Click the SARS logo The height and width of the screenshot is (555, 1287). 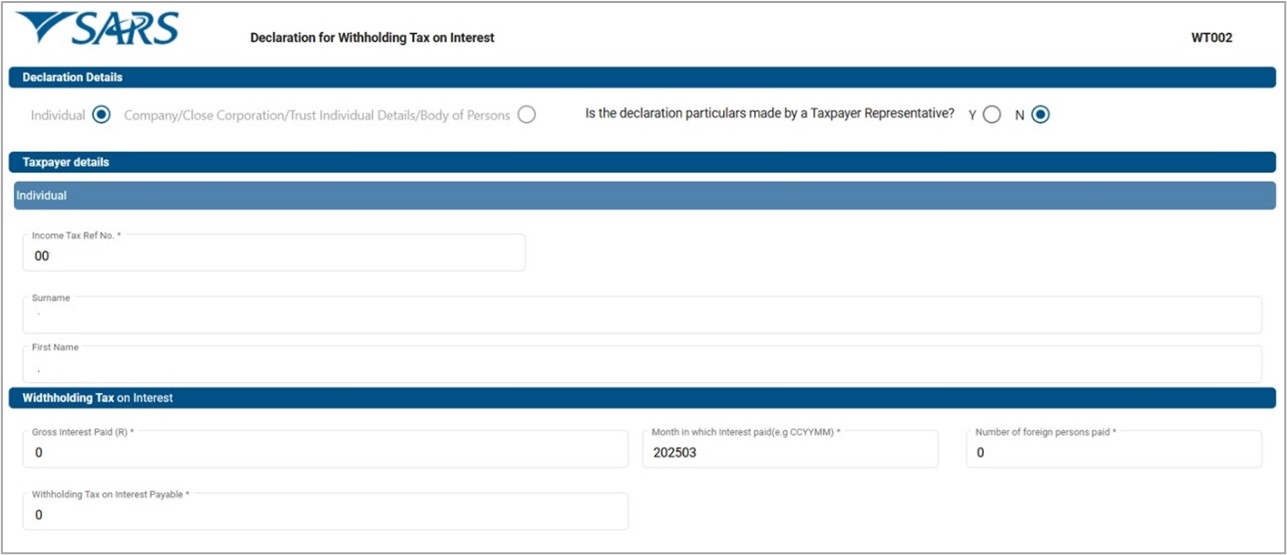tap(97, 28)
